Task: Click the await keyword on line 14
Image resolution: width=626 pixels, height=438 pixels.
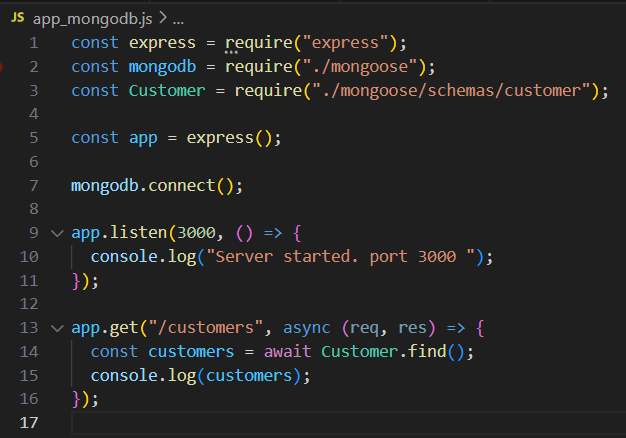Action: [288, 352]
